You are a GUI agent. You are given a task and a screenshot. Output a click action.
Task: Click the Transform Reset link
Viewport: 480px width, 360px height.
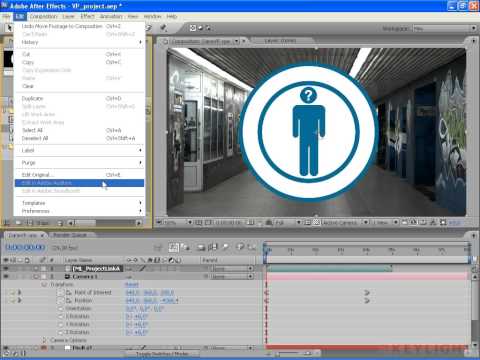point(131,284)
